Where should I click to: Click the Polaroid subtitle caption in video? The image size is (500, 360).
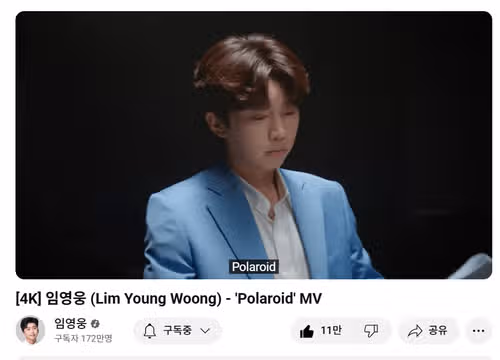point(254,267)
